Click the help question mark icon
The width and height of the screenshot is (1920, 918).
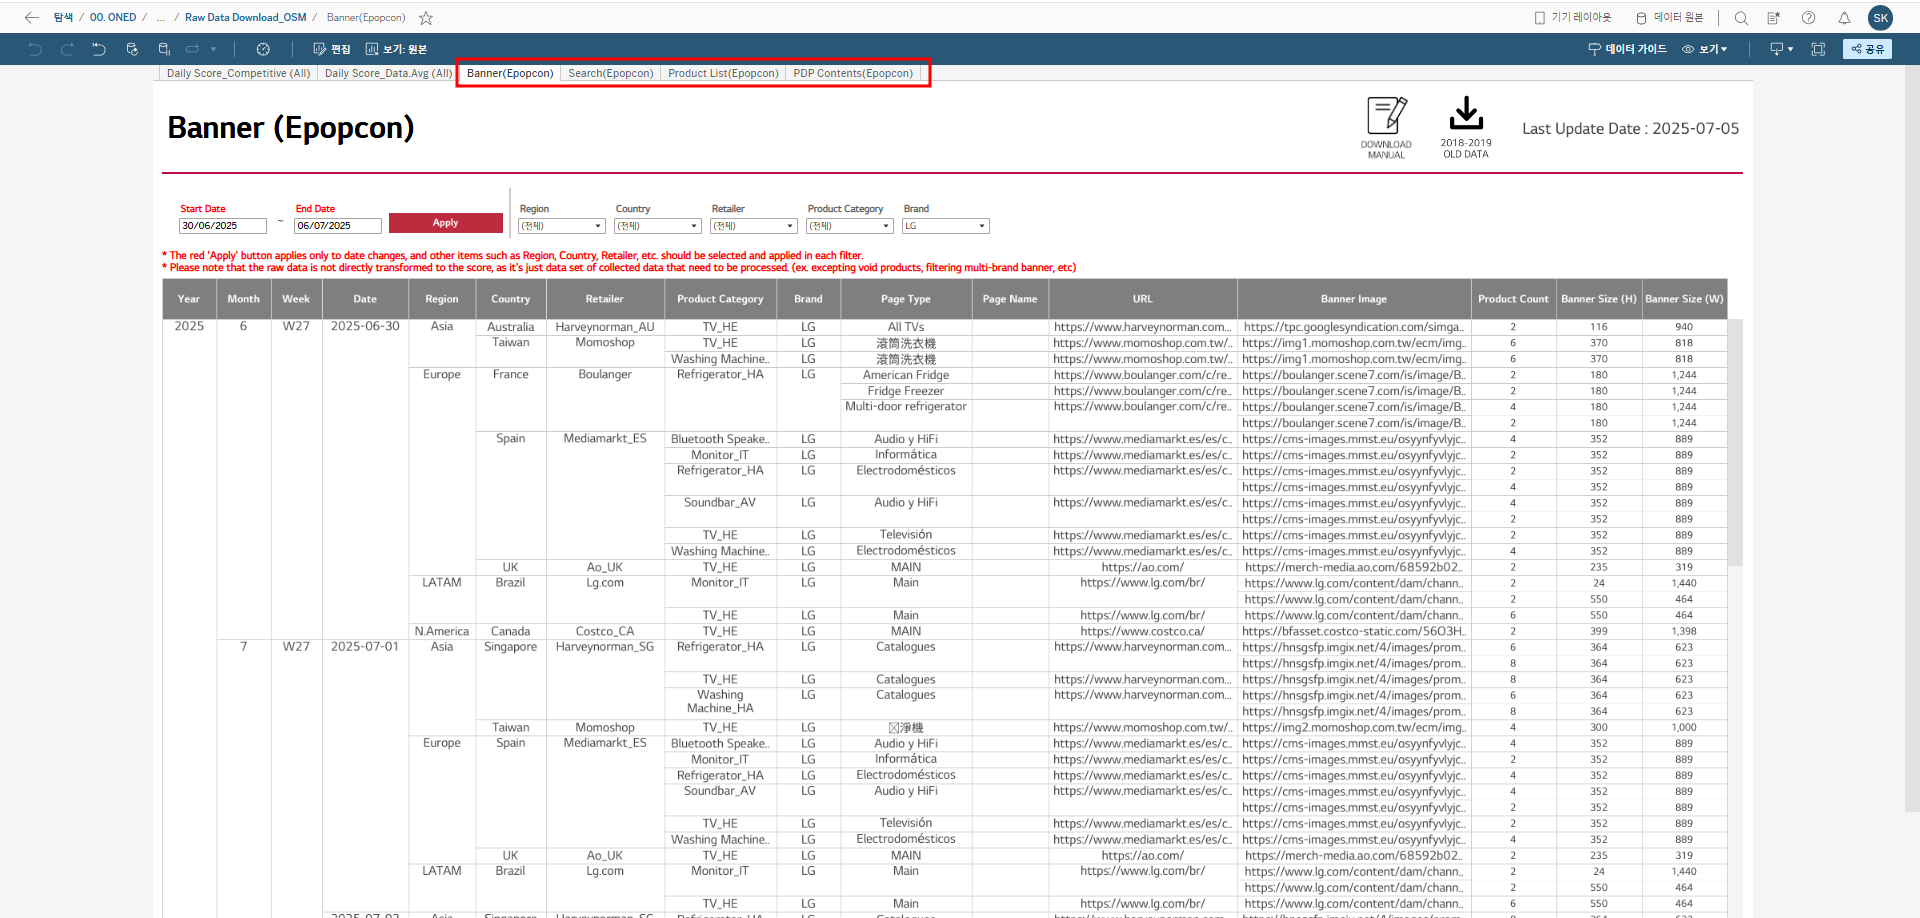(1808, 18)
